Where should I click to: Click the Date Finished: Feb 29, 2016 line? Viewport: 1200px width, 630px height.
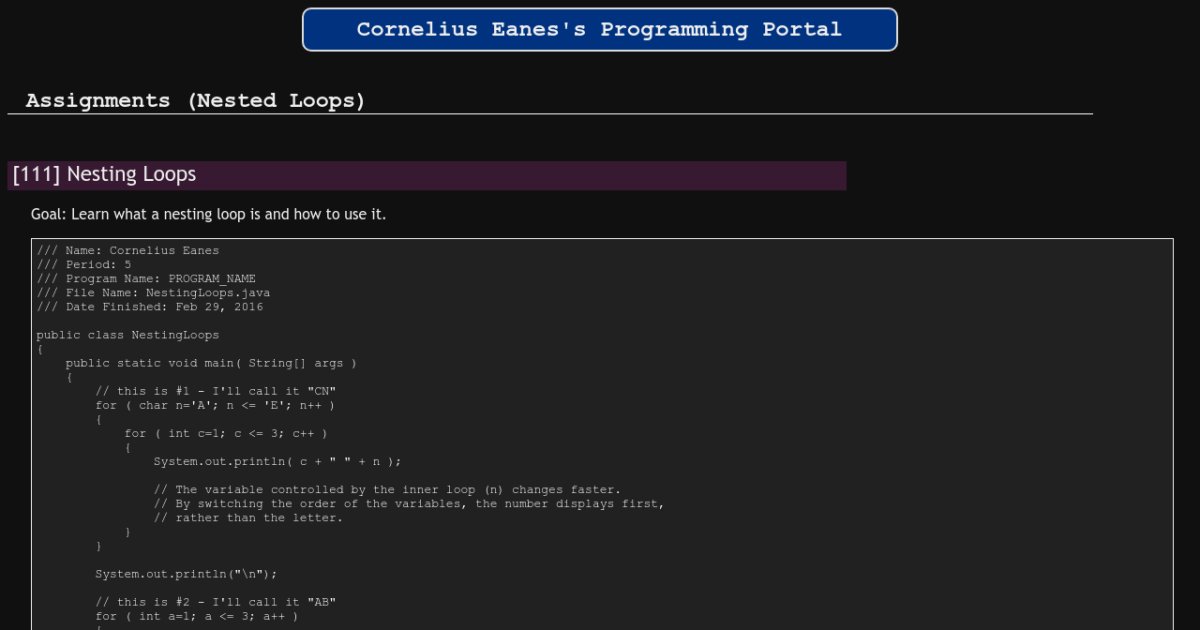click(x=150, y=307)
